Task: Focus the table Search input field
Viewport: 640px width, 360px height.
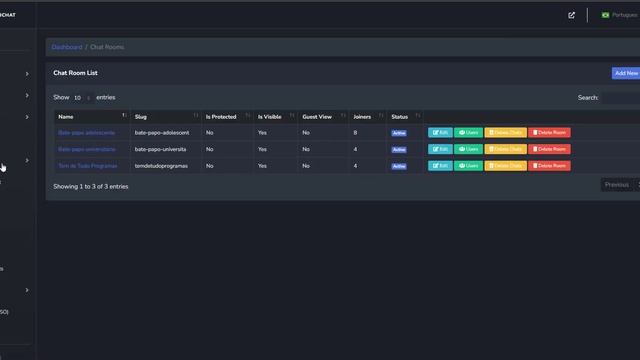Action: point(621,98)
